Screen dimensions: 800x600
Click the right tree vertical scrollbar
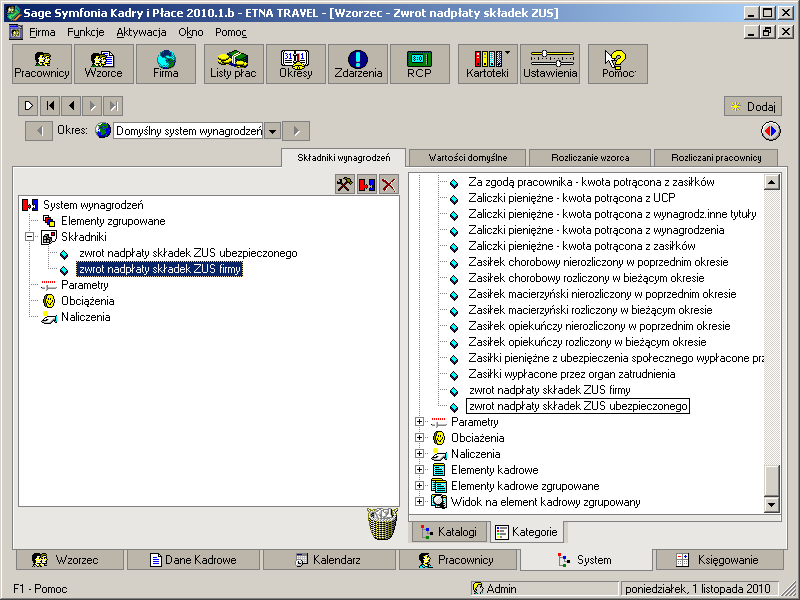tap(771, 330)
